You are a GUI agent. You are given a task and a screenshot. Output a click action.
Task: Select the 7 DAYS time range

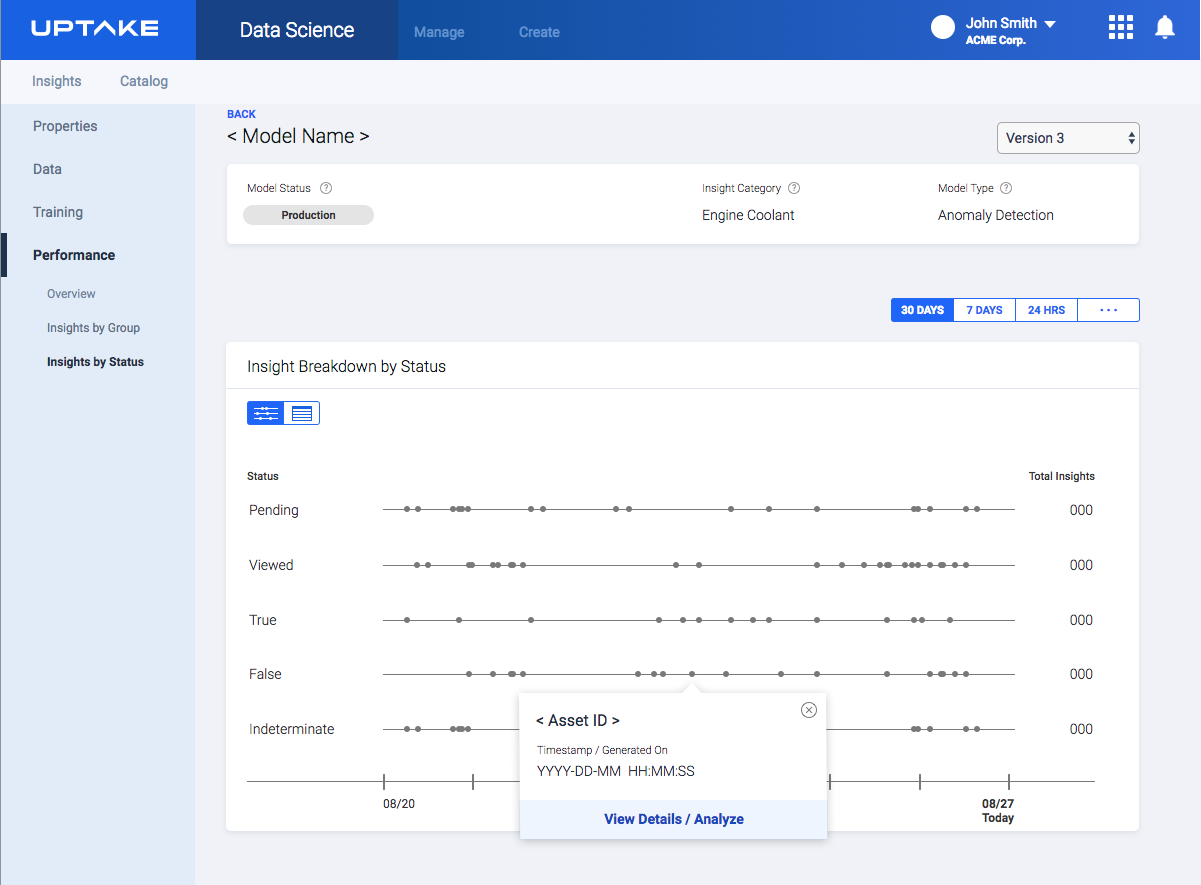985,310
